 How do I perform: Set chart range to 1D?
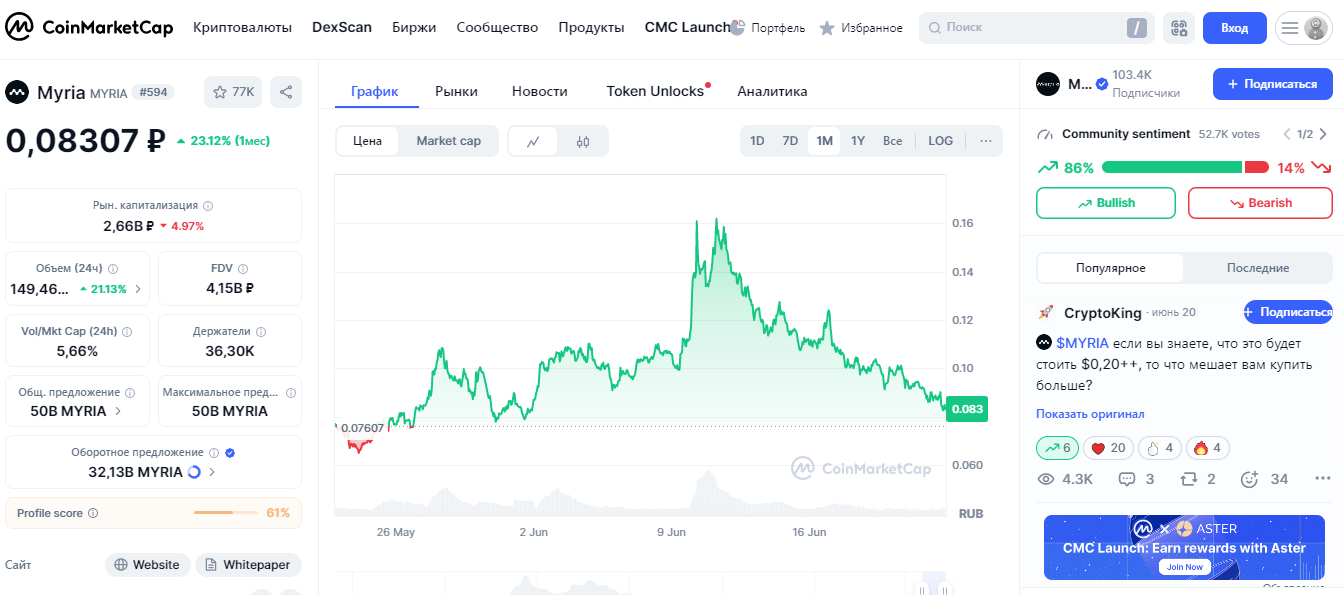point(757,141)
